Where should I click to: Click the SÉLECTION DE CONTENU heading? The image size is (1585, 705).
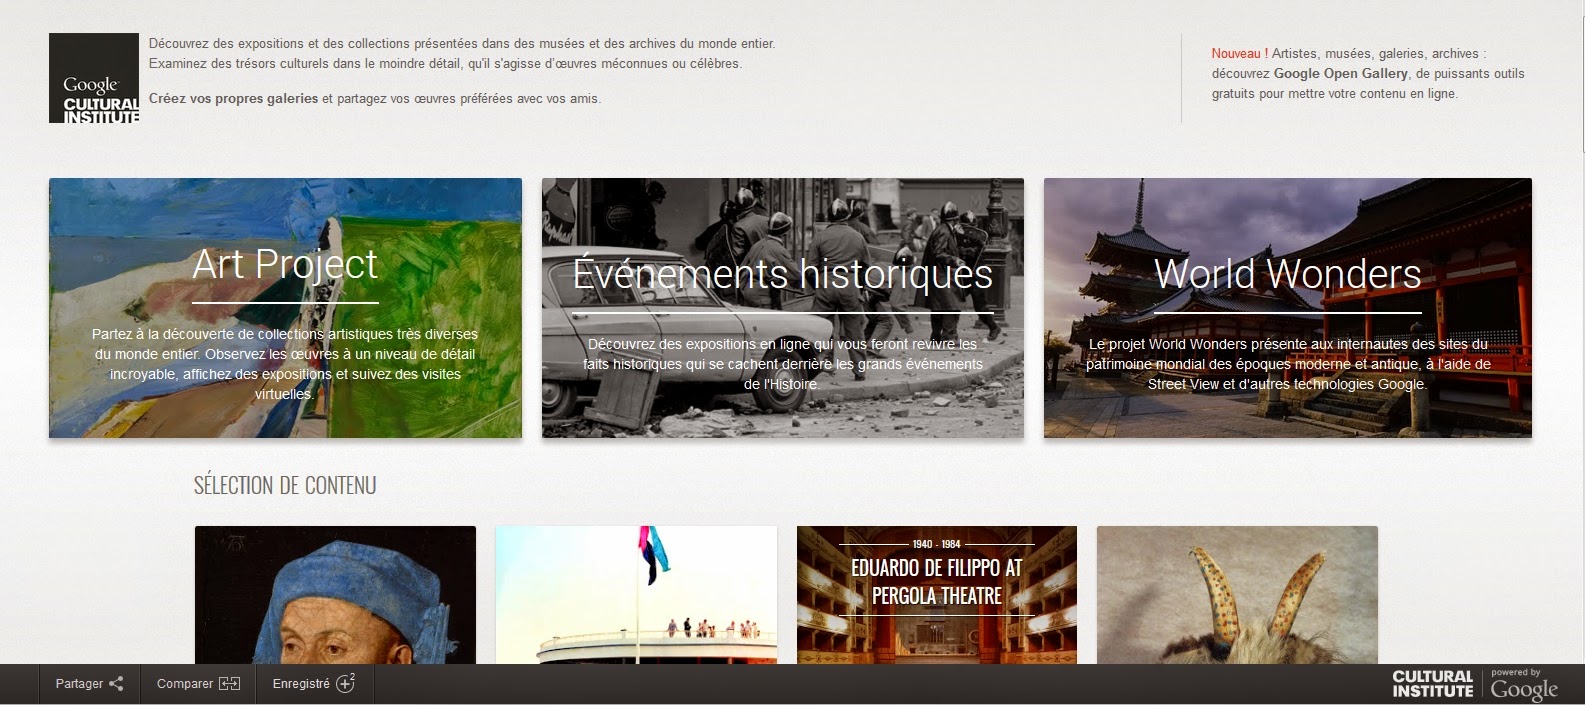pos(285,486)
